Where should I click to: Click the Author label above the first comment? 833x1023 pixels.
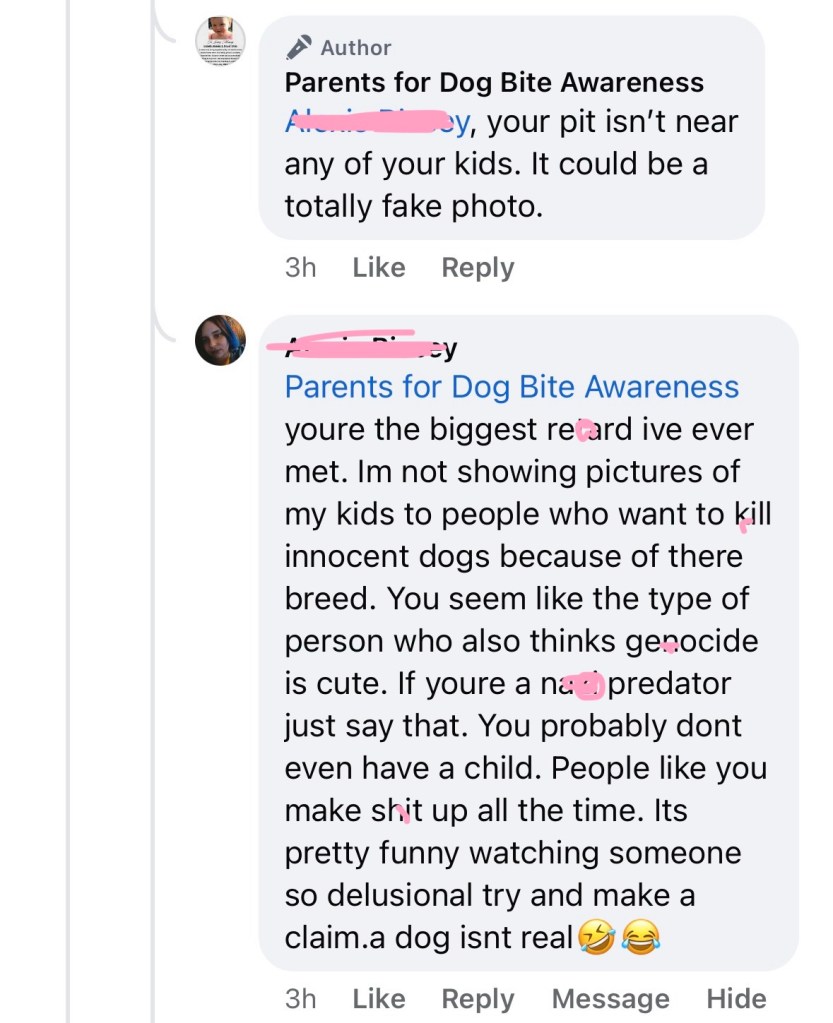coord(356,47)
